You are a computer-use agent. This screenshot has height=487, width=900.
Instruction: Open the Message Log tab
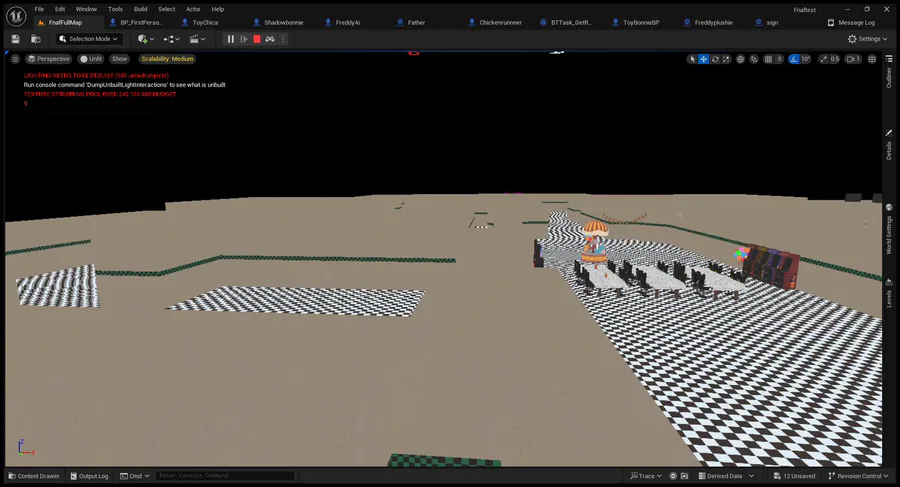[x=851, y=22]
